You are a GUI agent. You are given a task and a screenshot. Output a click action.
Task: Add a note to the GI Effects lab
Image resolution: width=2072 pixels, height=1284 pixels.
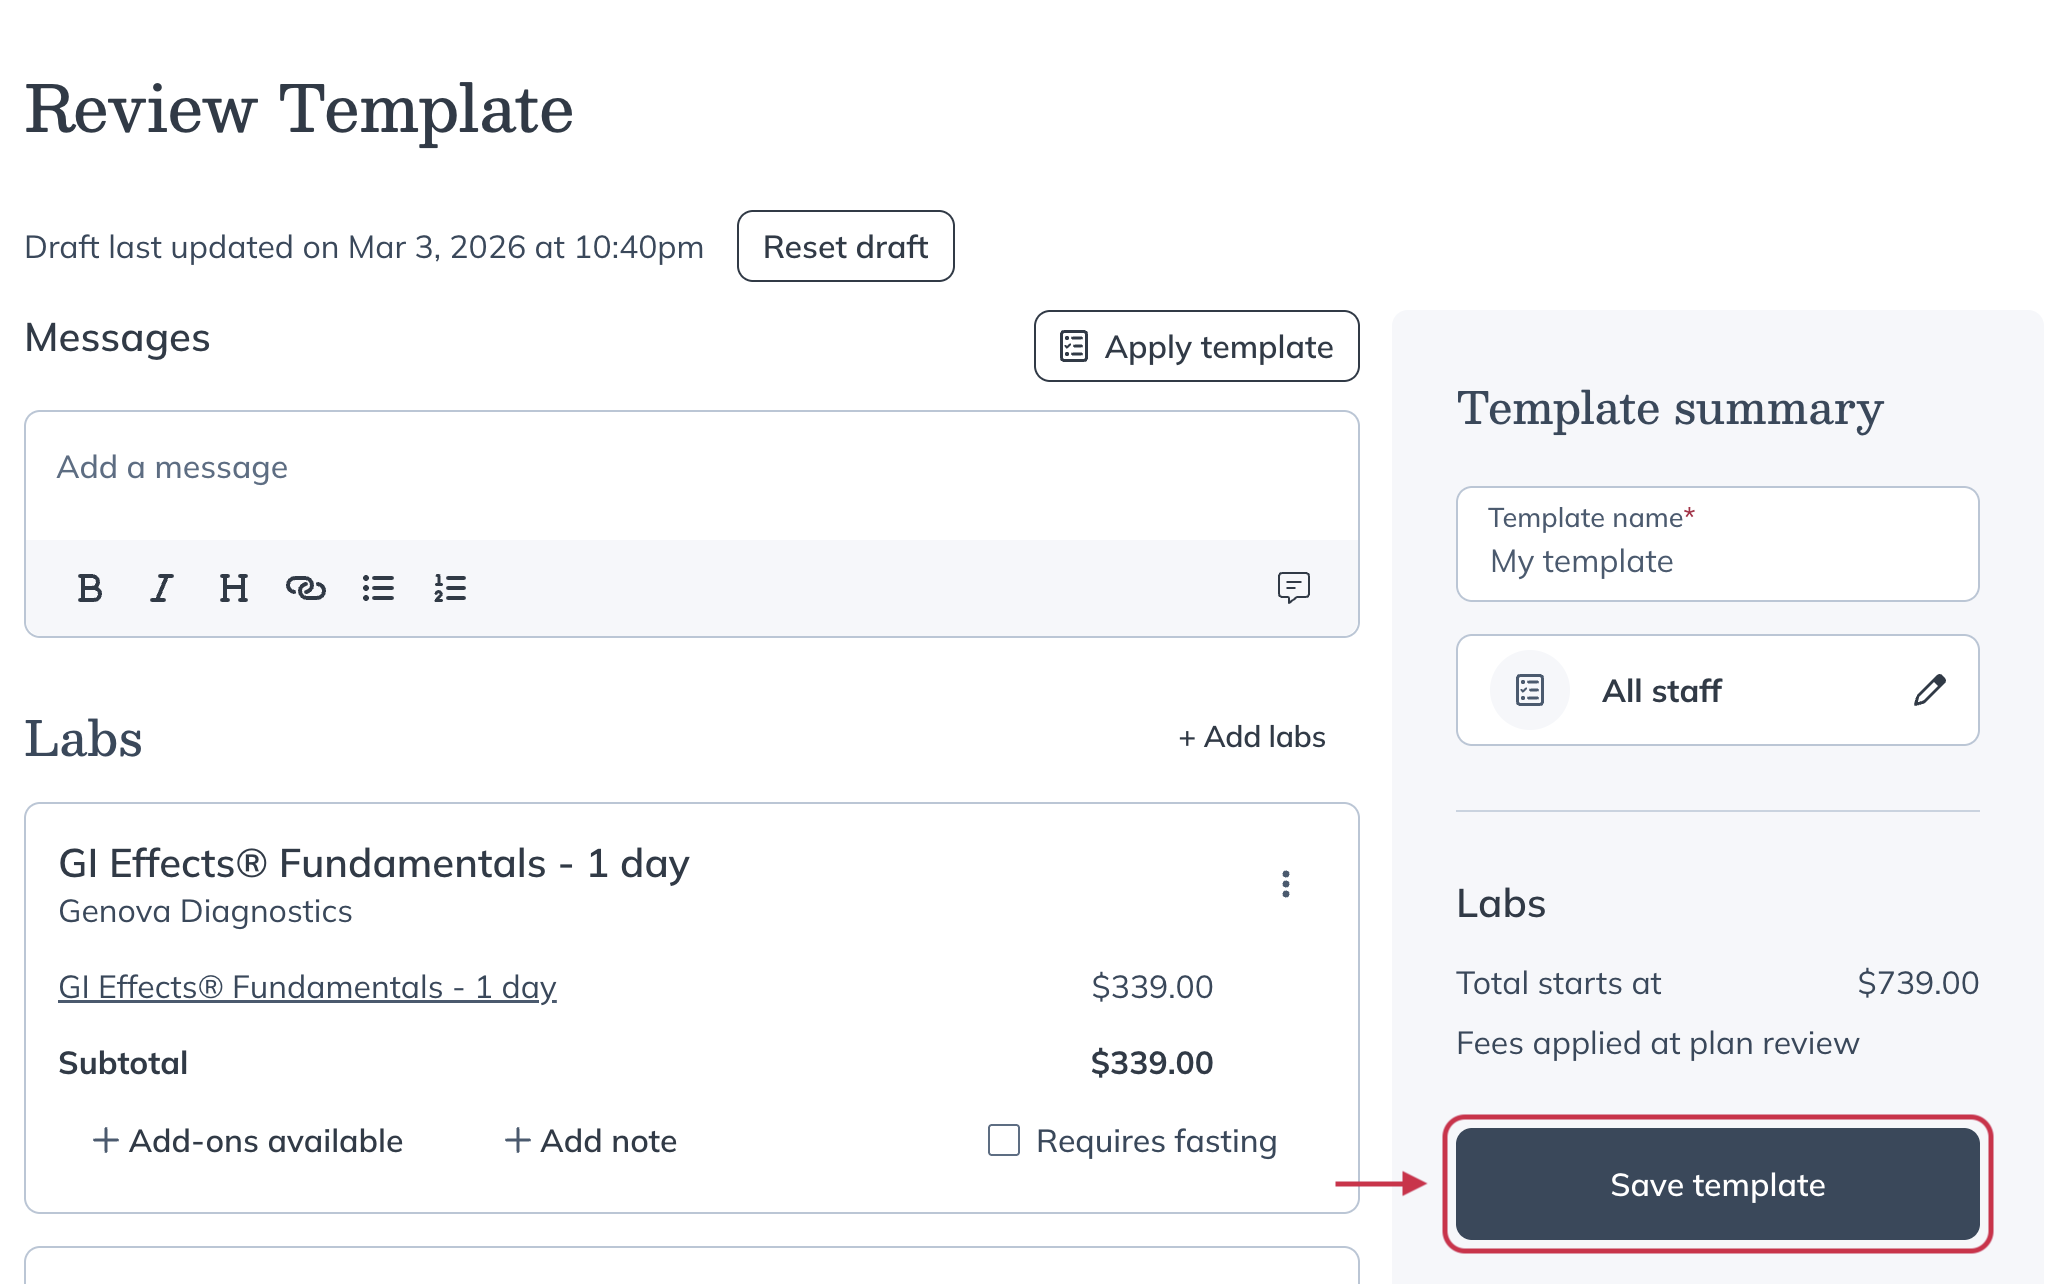point(590,1140)
